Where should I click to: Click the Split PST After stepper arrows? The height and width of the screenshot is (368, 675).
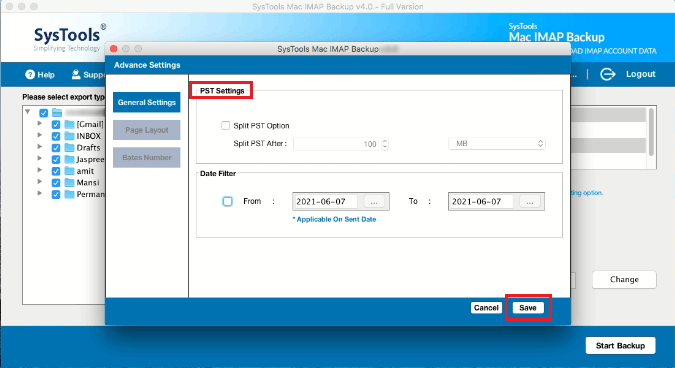pos(385,144)
